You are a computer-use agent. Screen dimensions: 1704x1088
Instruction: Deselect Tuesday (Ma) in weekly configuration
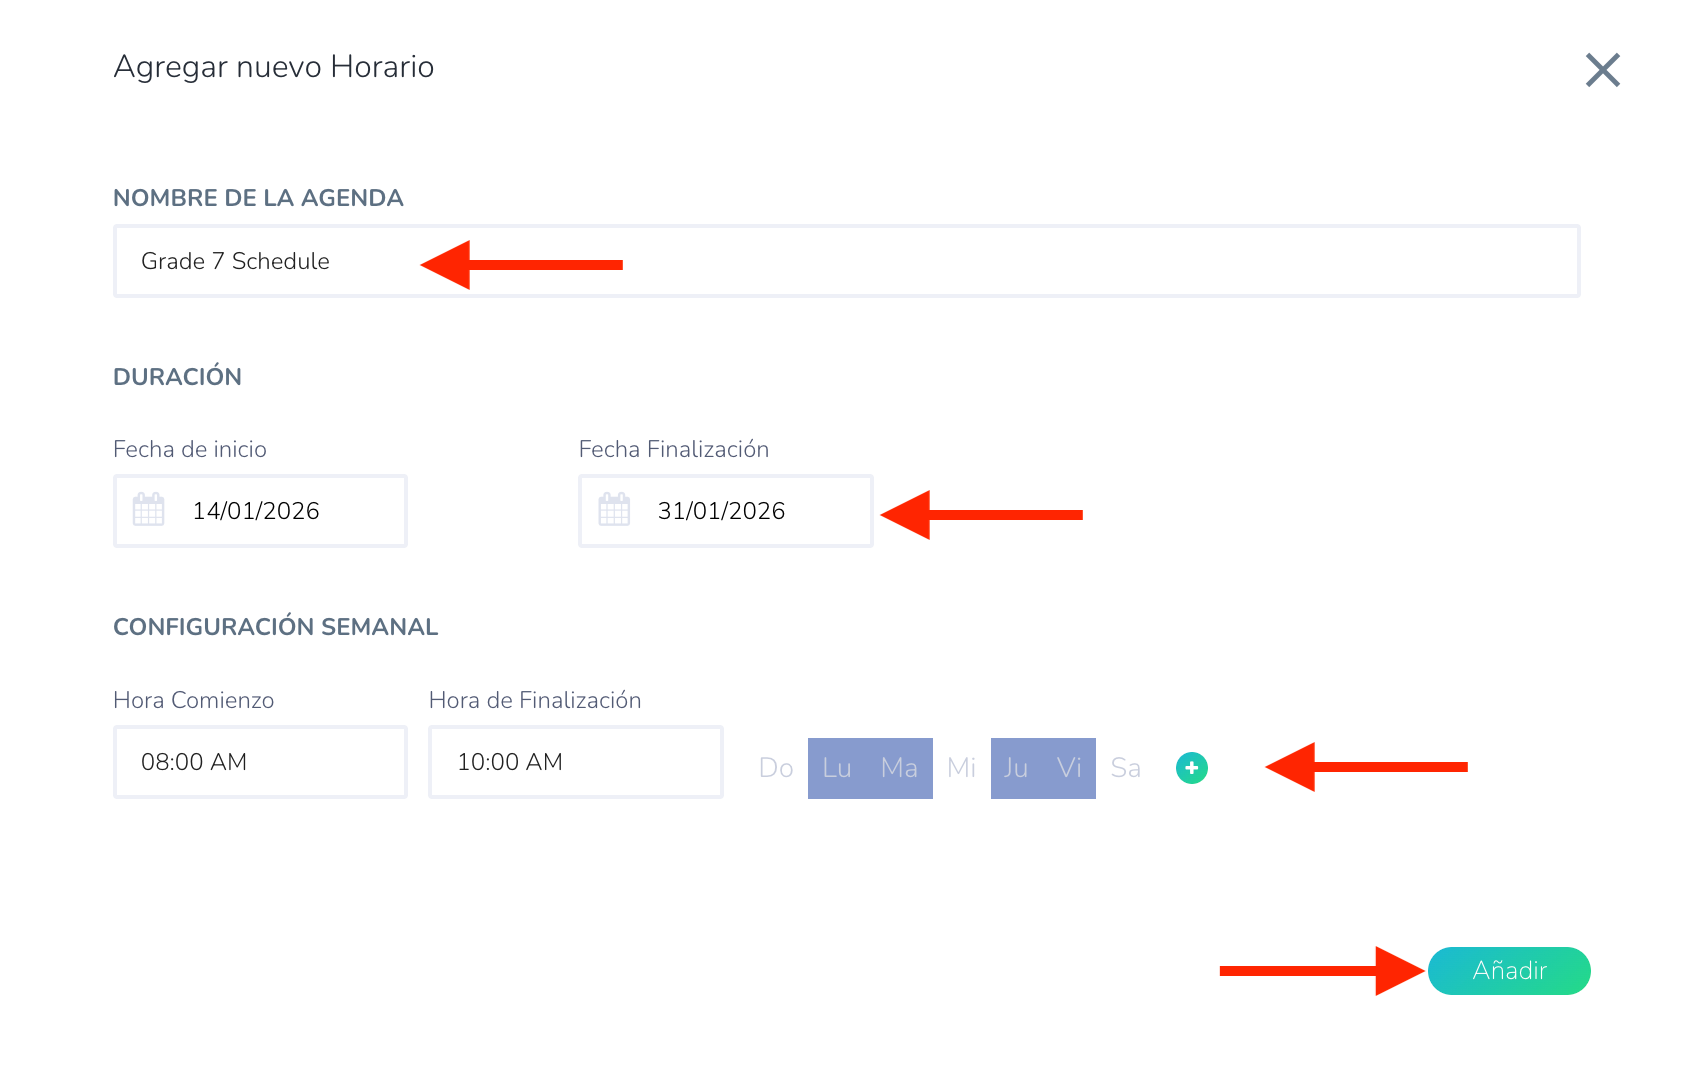click(x=899, y=768)
